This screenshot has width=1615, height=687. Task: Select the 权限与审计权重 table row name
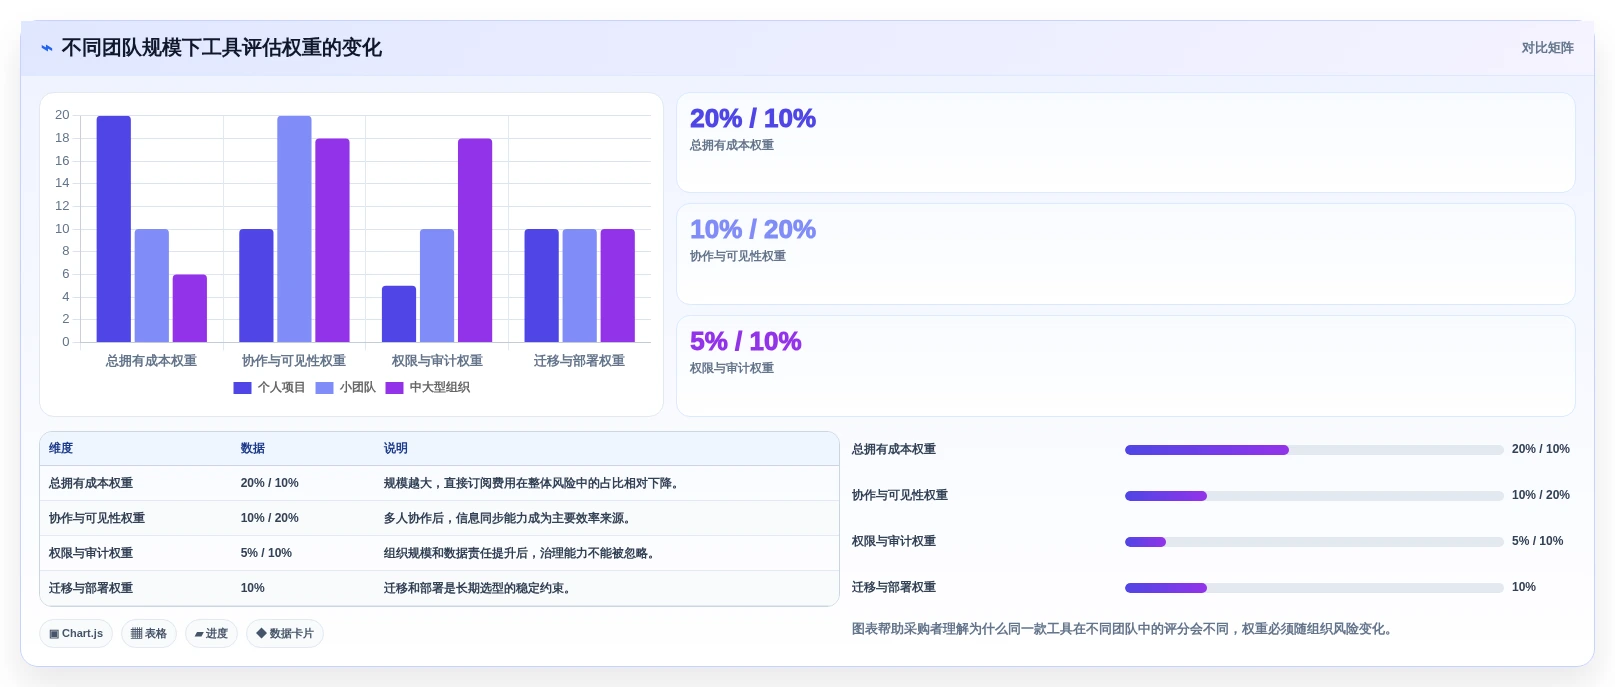(91, 554)
